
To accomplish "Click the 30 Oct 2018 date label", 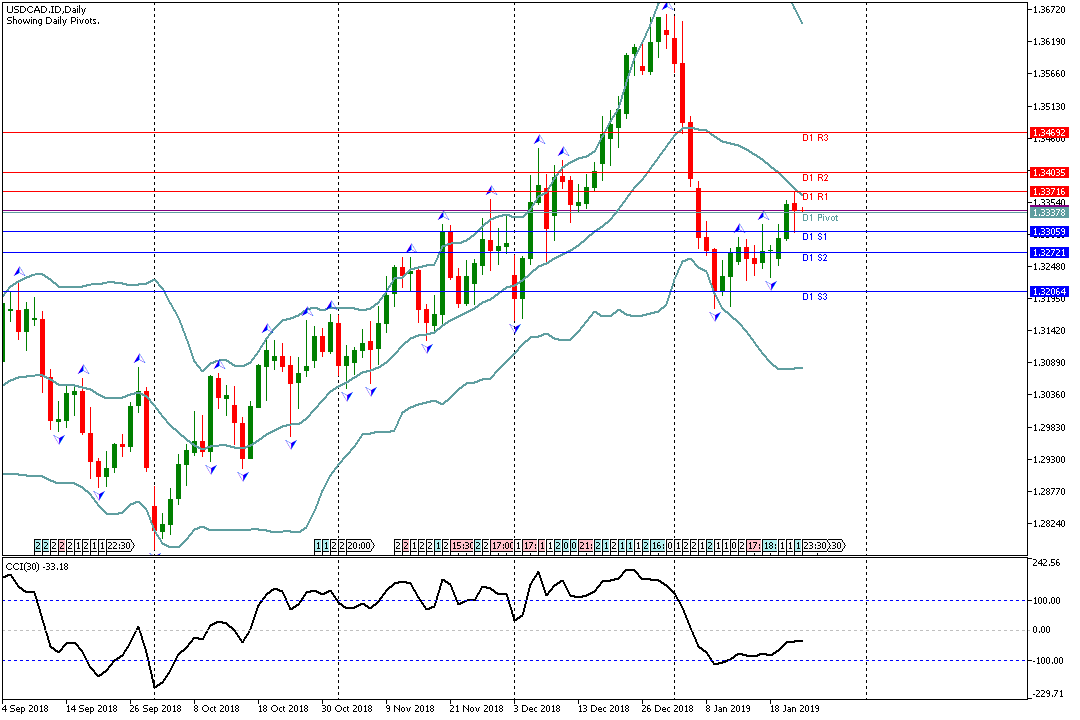I will (347, 709).
